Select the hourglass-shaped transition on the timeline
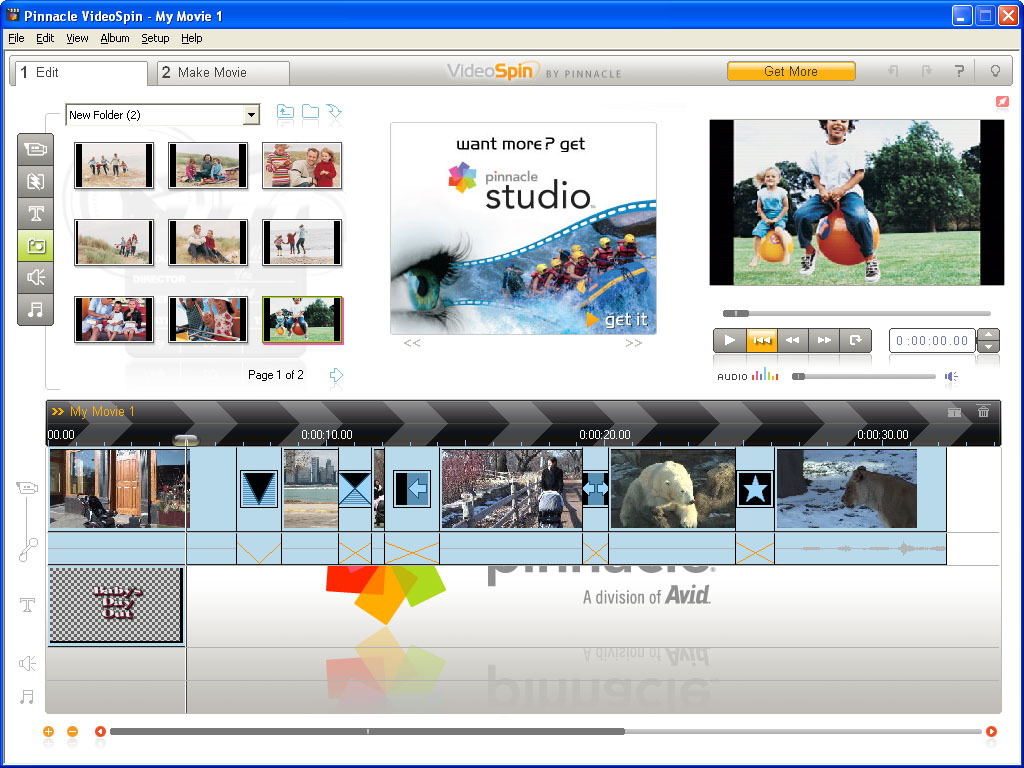 [355, 489]
